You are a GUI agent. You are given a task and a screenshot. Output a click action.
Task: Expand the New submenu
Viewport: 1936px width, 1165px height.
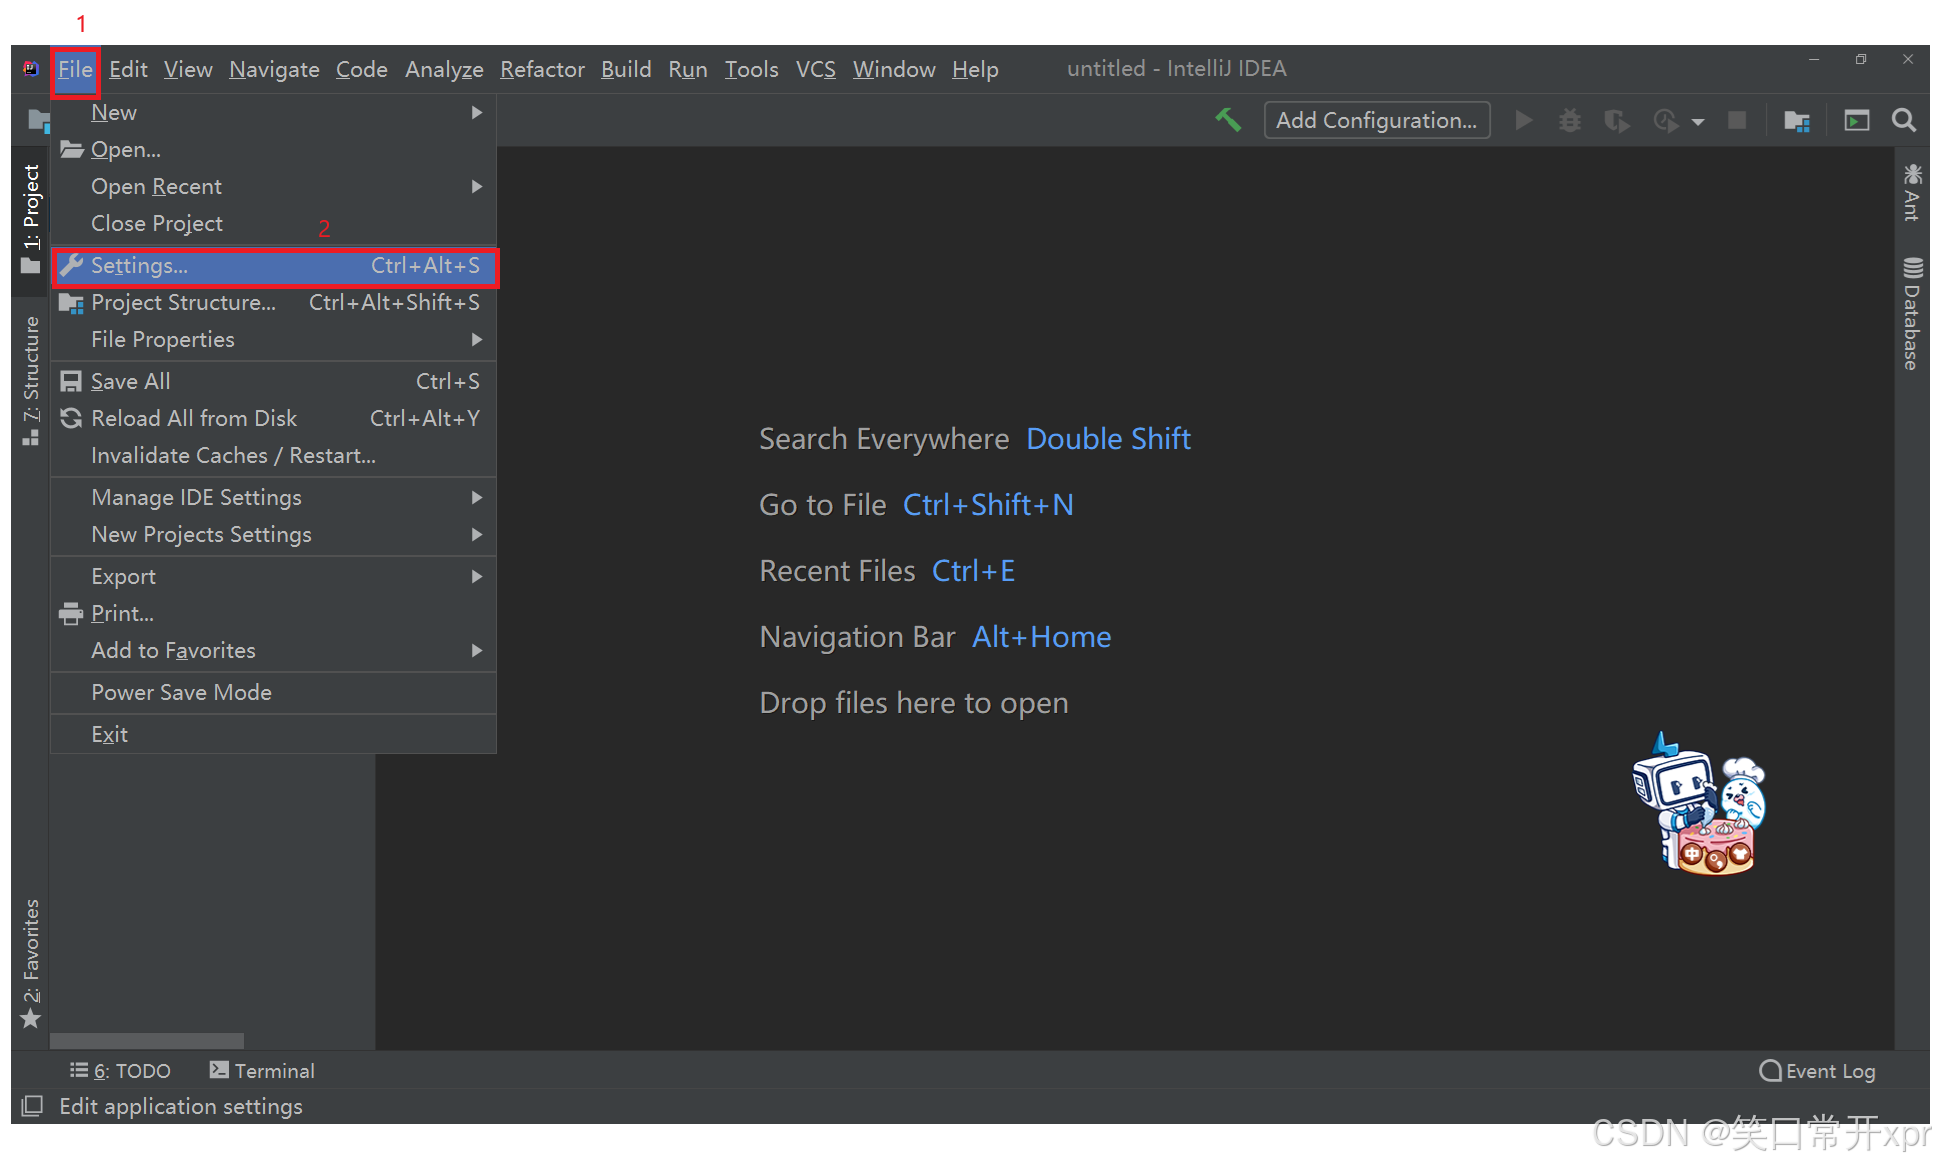pyautogui.click(x=273, y=113)
